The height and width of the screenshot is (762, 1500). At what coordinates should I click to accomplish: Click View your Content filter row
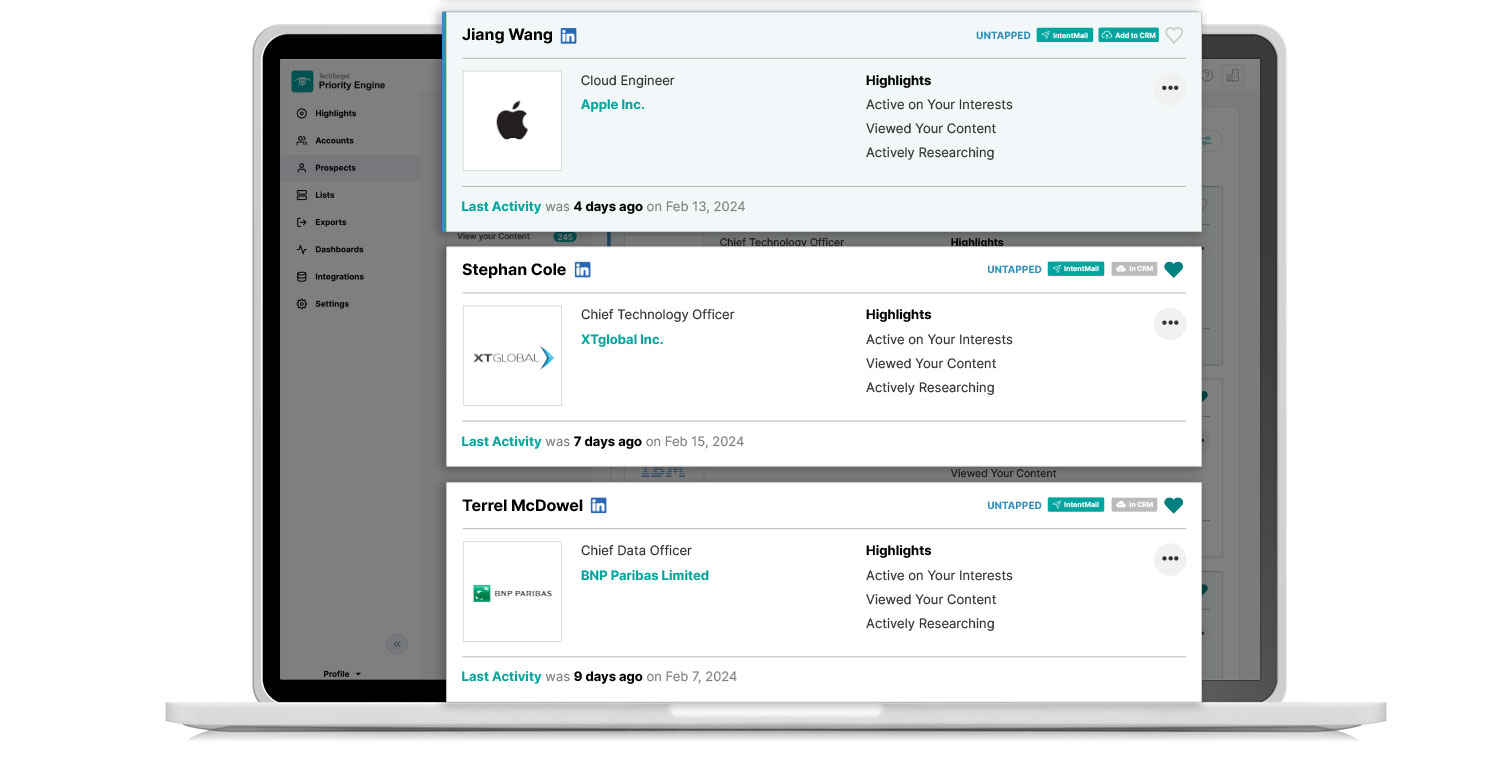click(516, 237)
